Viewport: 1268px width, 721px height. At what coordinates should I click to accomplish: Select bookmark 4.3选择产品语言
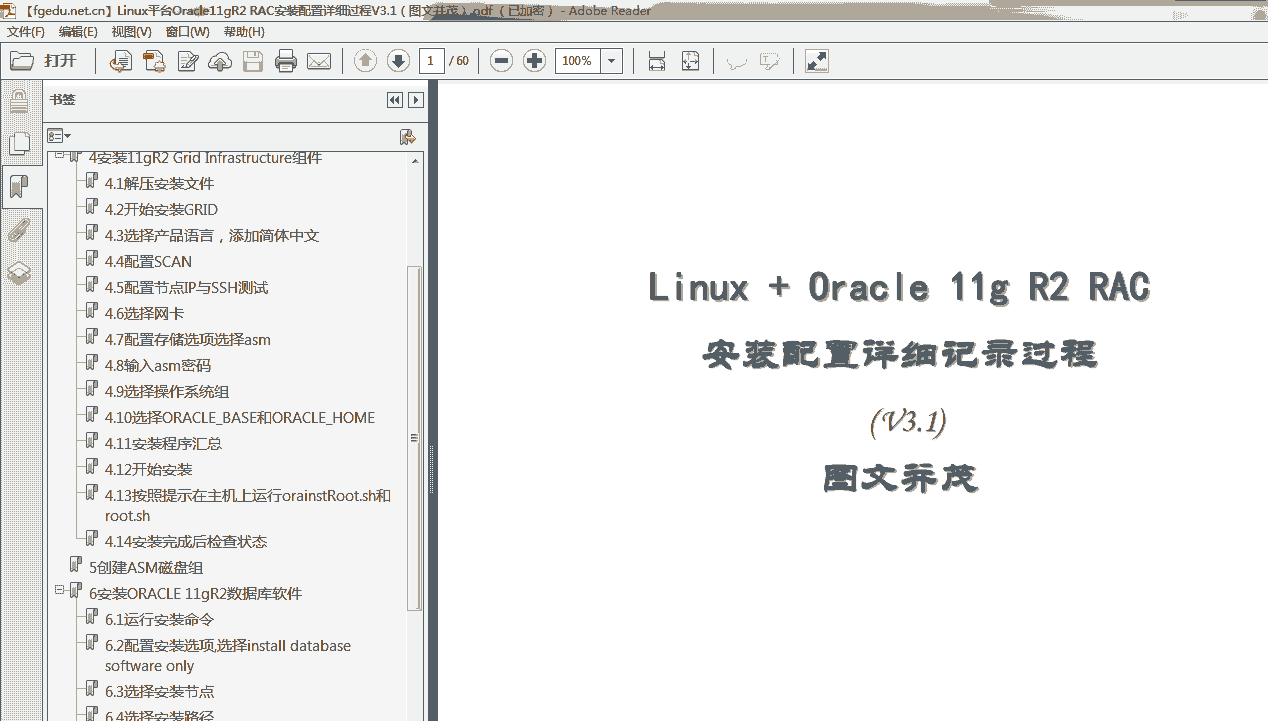pos(212,236)
